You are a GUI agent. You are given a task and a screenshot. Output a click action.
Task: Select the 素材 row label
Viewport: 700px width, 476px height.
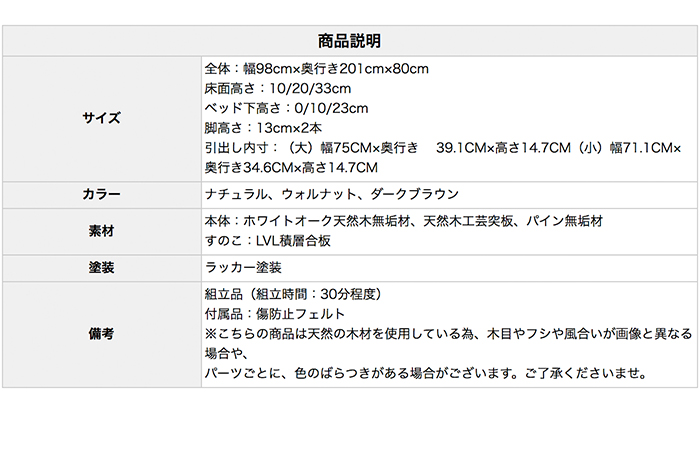[100, 231]
